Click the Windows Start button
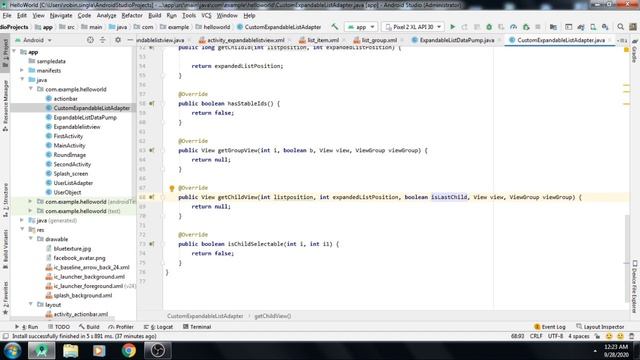Image resolution: width=640 pixels, height=360 pixels. point(12,351)
